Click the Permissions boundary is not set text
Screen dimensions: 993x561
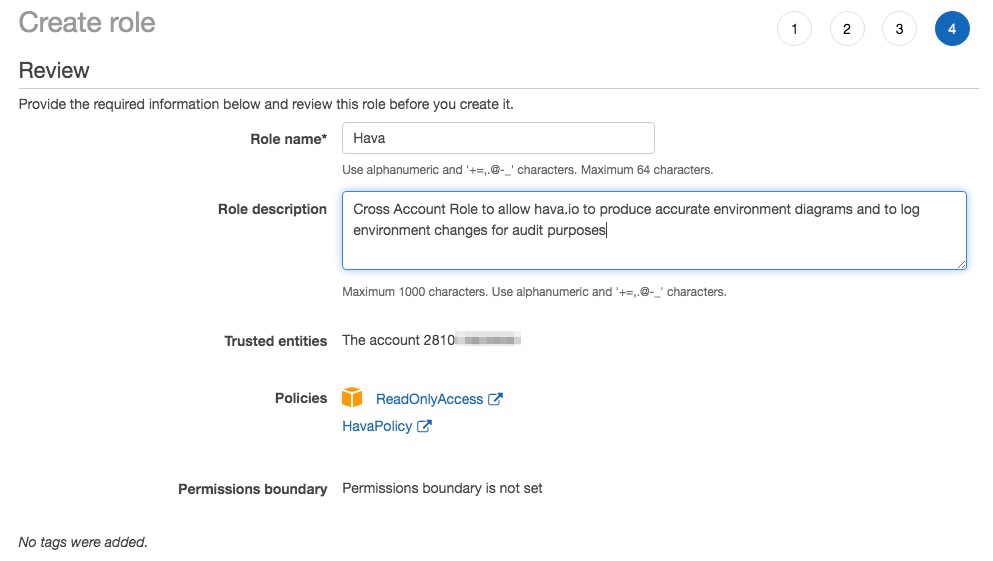442,488
